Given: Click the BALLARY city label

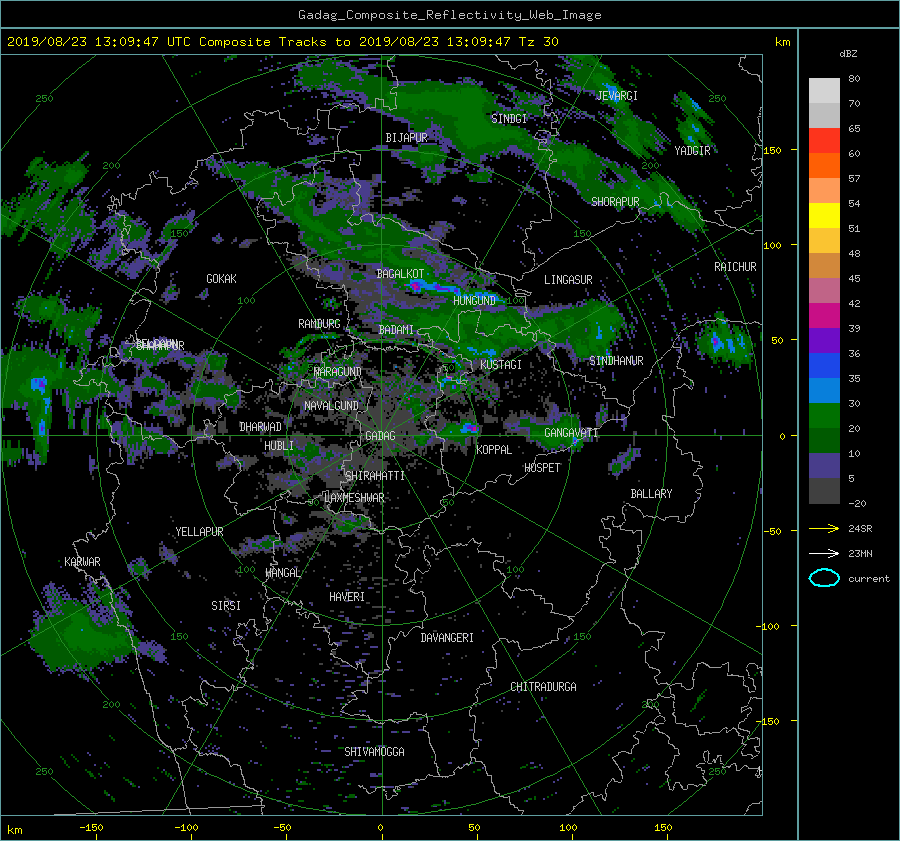Looking at the screenshot, I should pyautogui.click(x=651, y=494).
